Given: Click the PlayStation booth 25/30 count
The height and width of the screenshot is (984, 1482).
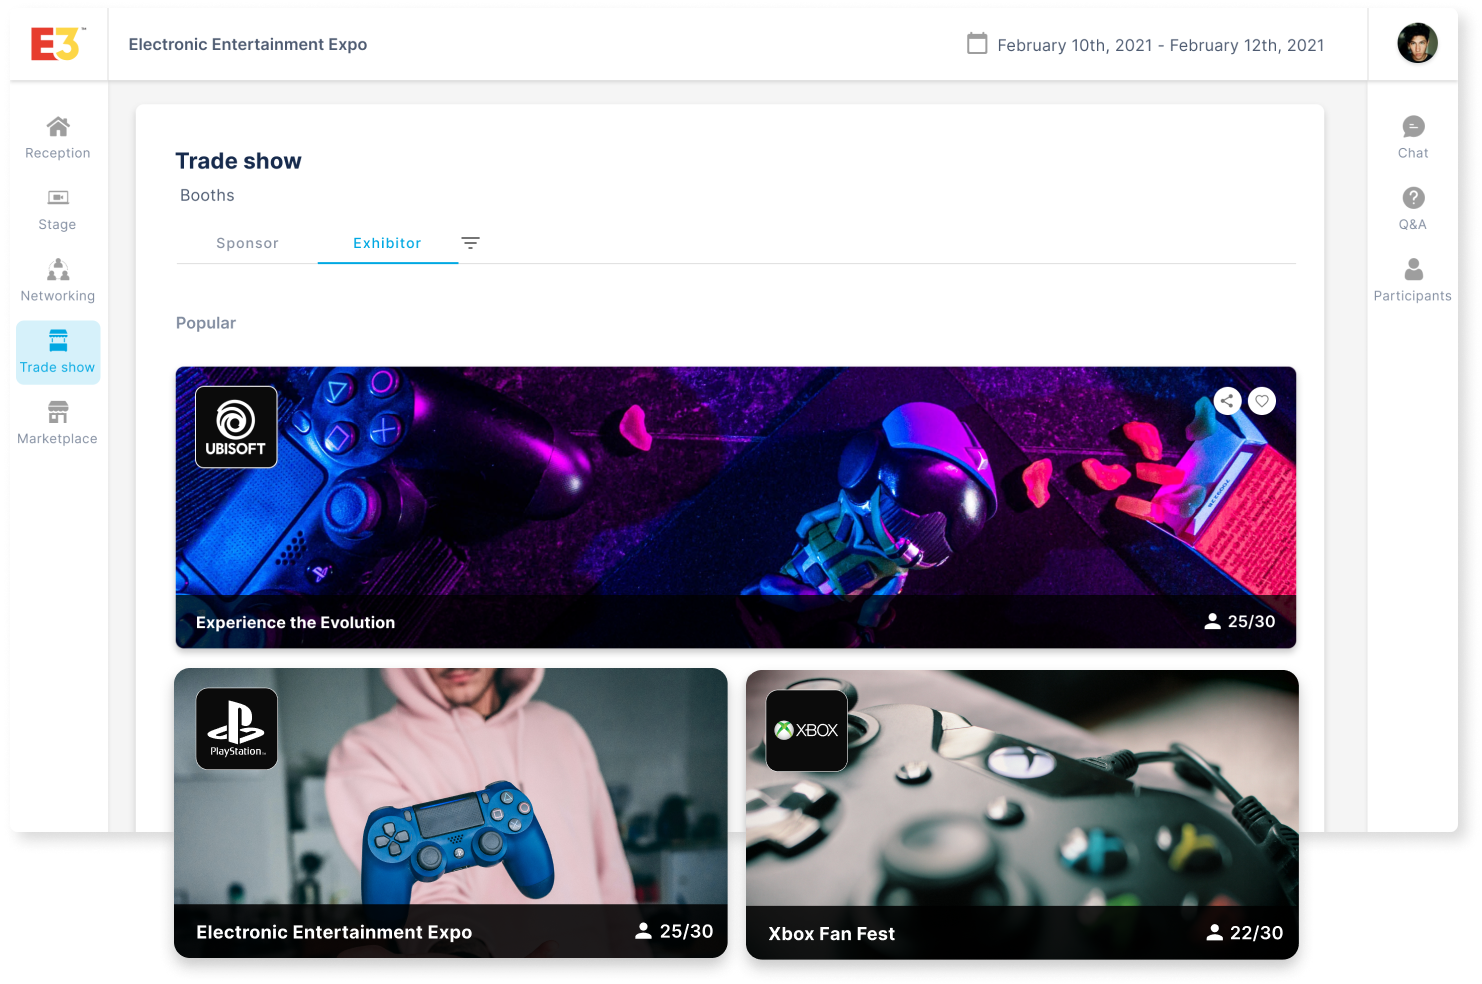Looking at the screenshot, I should [687, 931].
